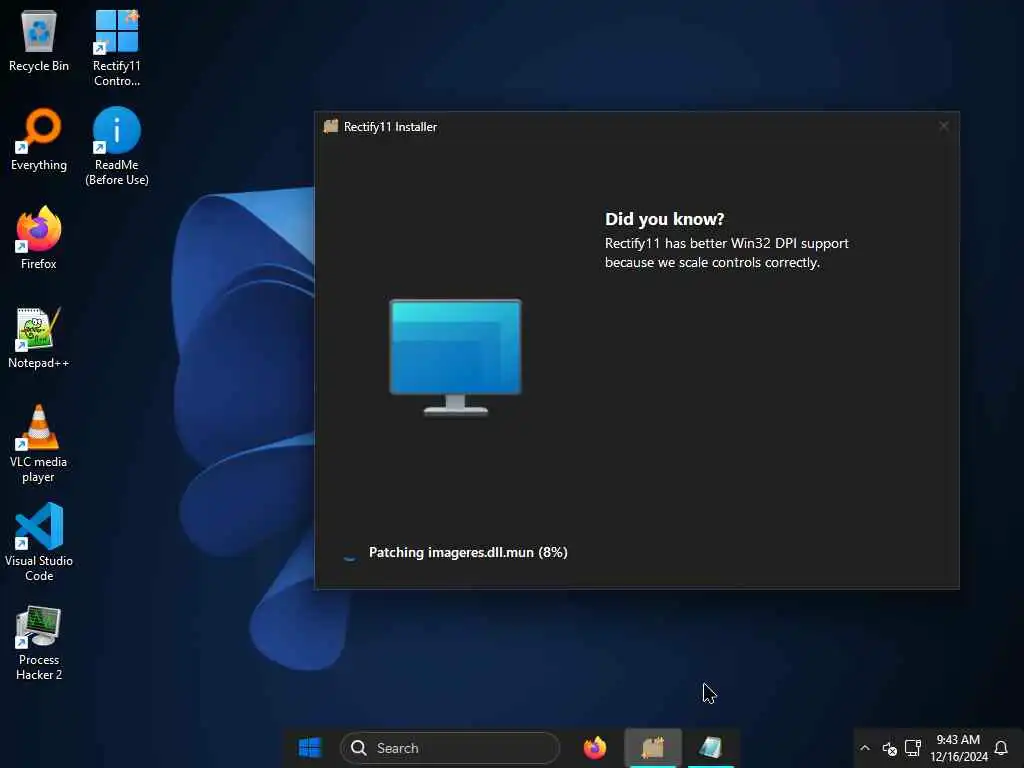The width and height of the screenshot is (1024, 768).
Task: Click the Win32 DPI support tip text
Action: tap(726, 253)
